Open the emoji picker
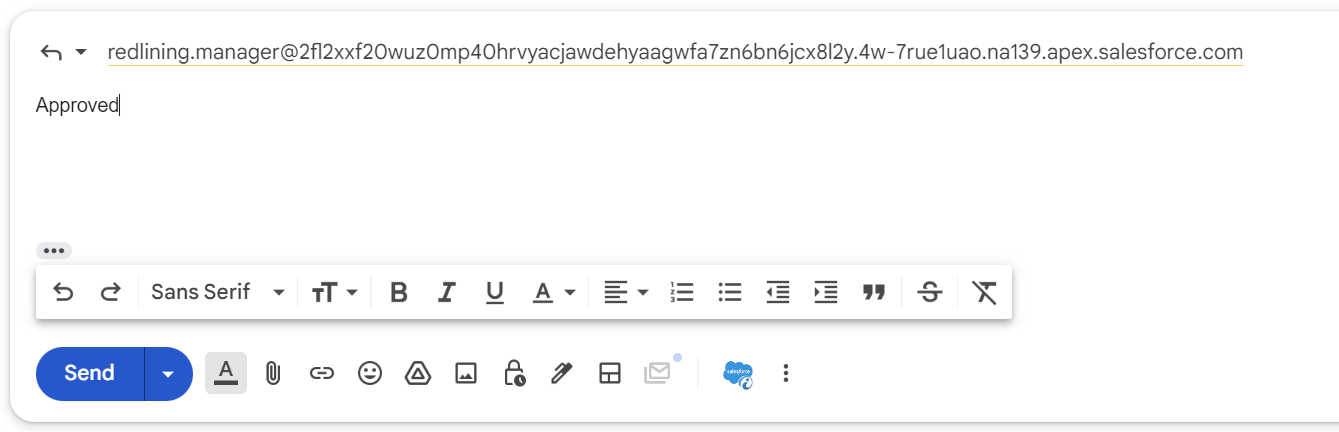1339x432 pixels. click(370, 373)
